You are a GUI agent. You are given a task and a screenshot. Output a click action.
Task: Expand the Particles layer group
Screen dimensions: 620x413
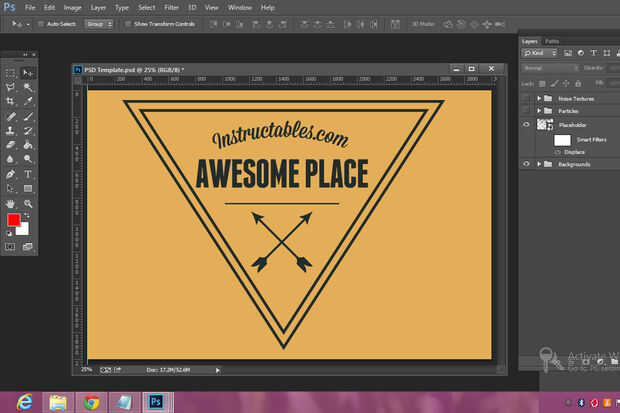540,111
